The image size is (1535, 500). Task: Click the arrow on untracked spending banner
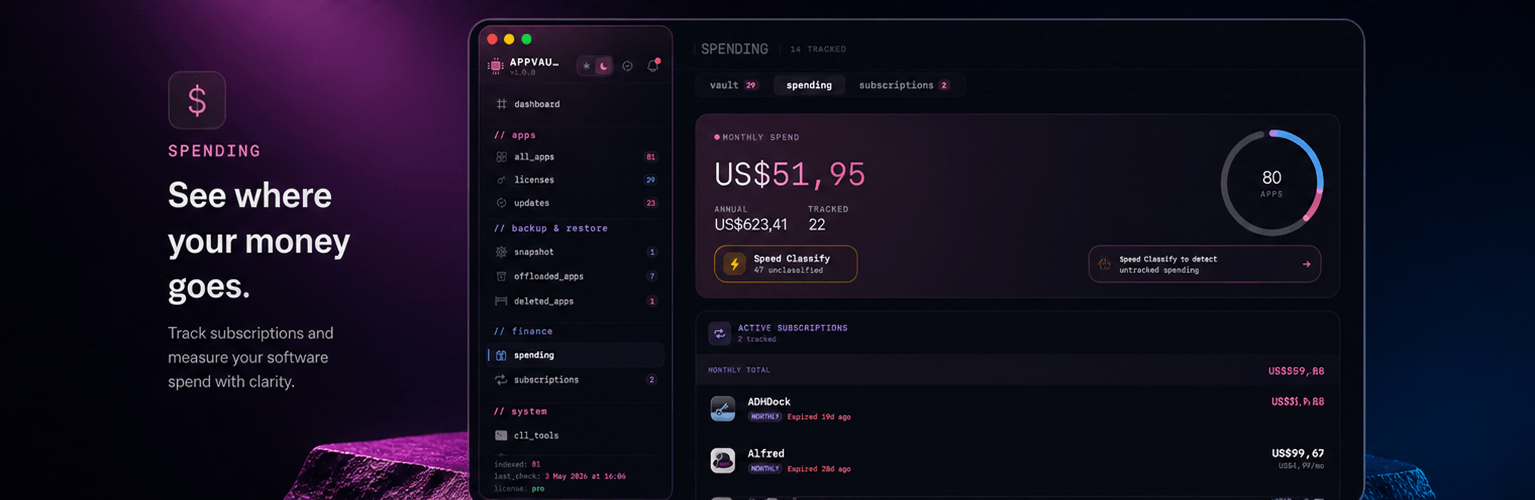click(1306, 265)
